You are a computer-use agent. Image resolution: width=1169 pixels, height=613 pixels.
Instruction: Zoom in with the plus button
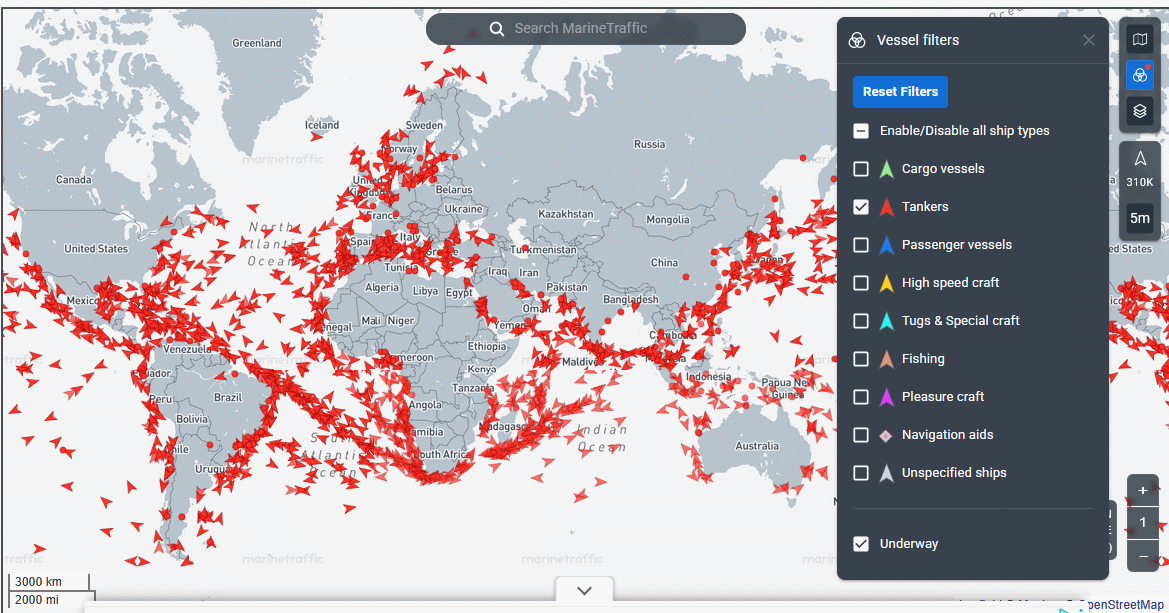tap(1143, 490)
